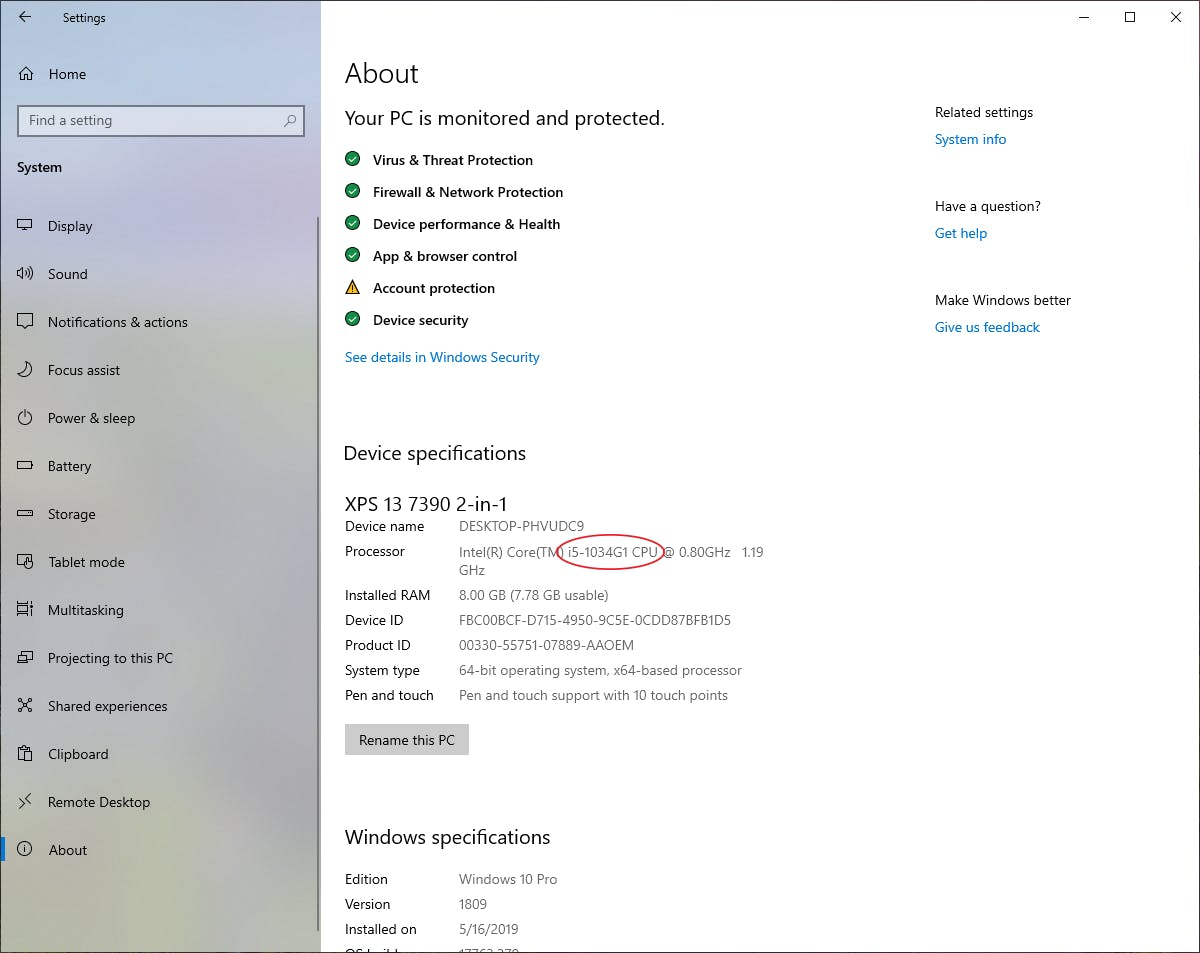Click the Tablet mode icon
This screenshot has height=953, width=1200.
coord(26,562)
